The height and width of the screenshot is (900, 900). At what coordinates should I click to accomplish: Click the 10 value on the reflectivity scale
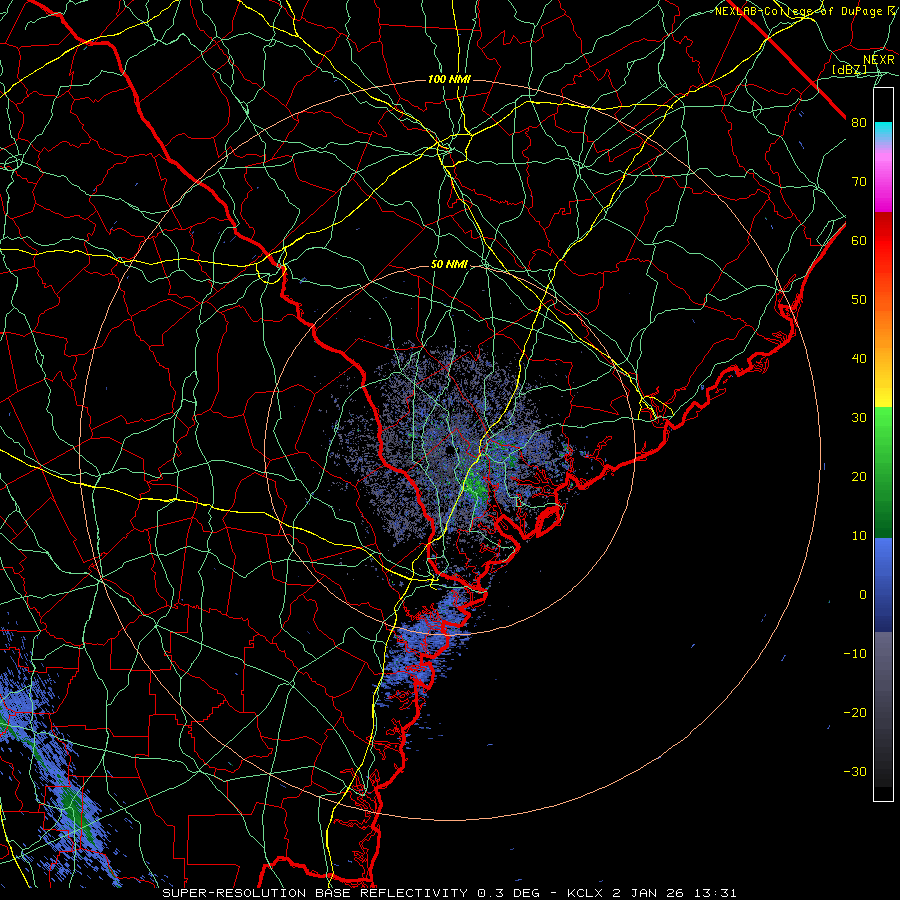click(859, 536)
